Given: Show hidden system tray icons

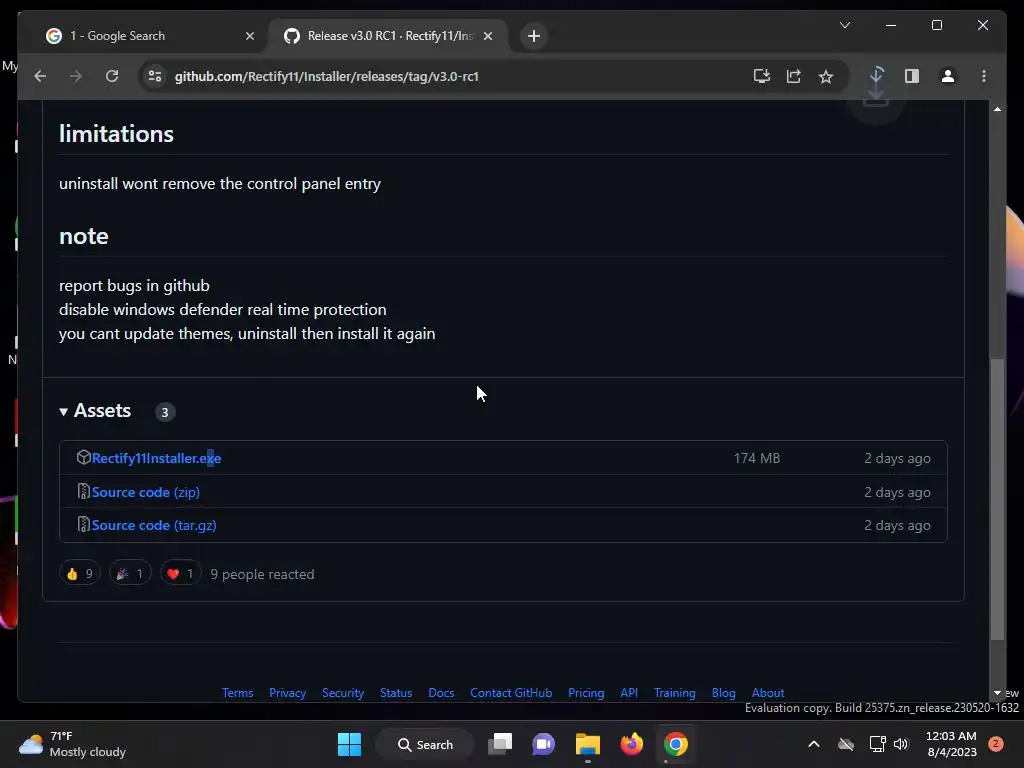Looking at the screenshot, I should coord(814,744).
